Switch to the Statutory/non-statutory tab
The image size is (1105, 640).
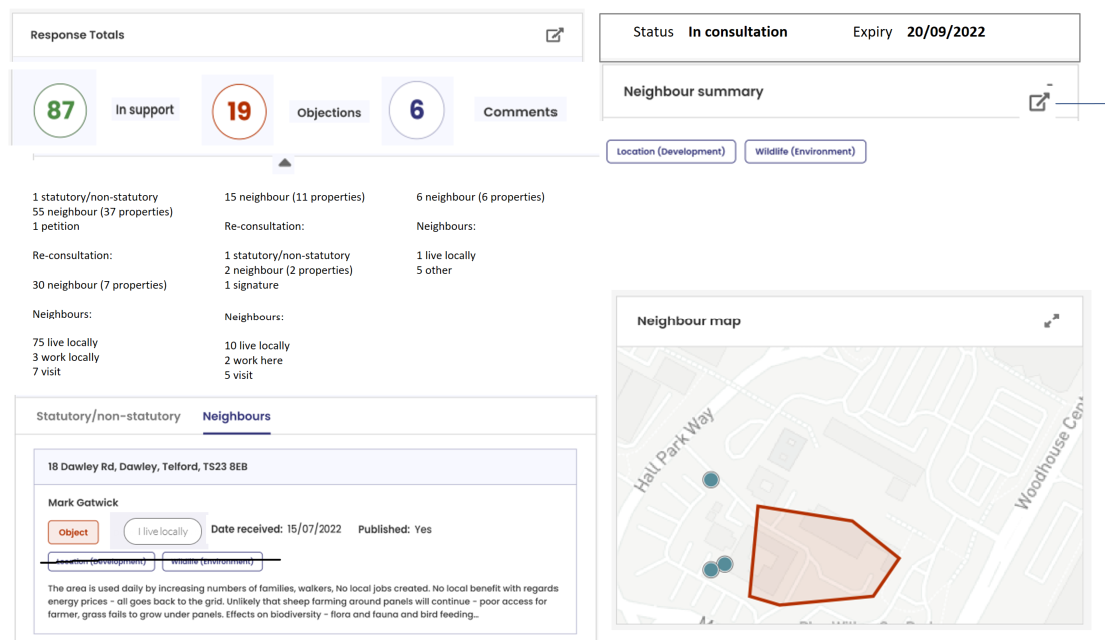111,417
